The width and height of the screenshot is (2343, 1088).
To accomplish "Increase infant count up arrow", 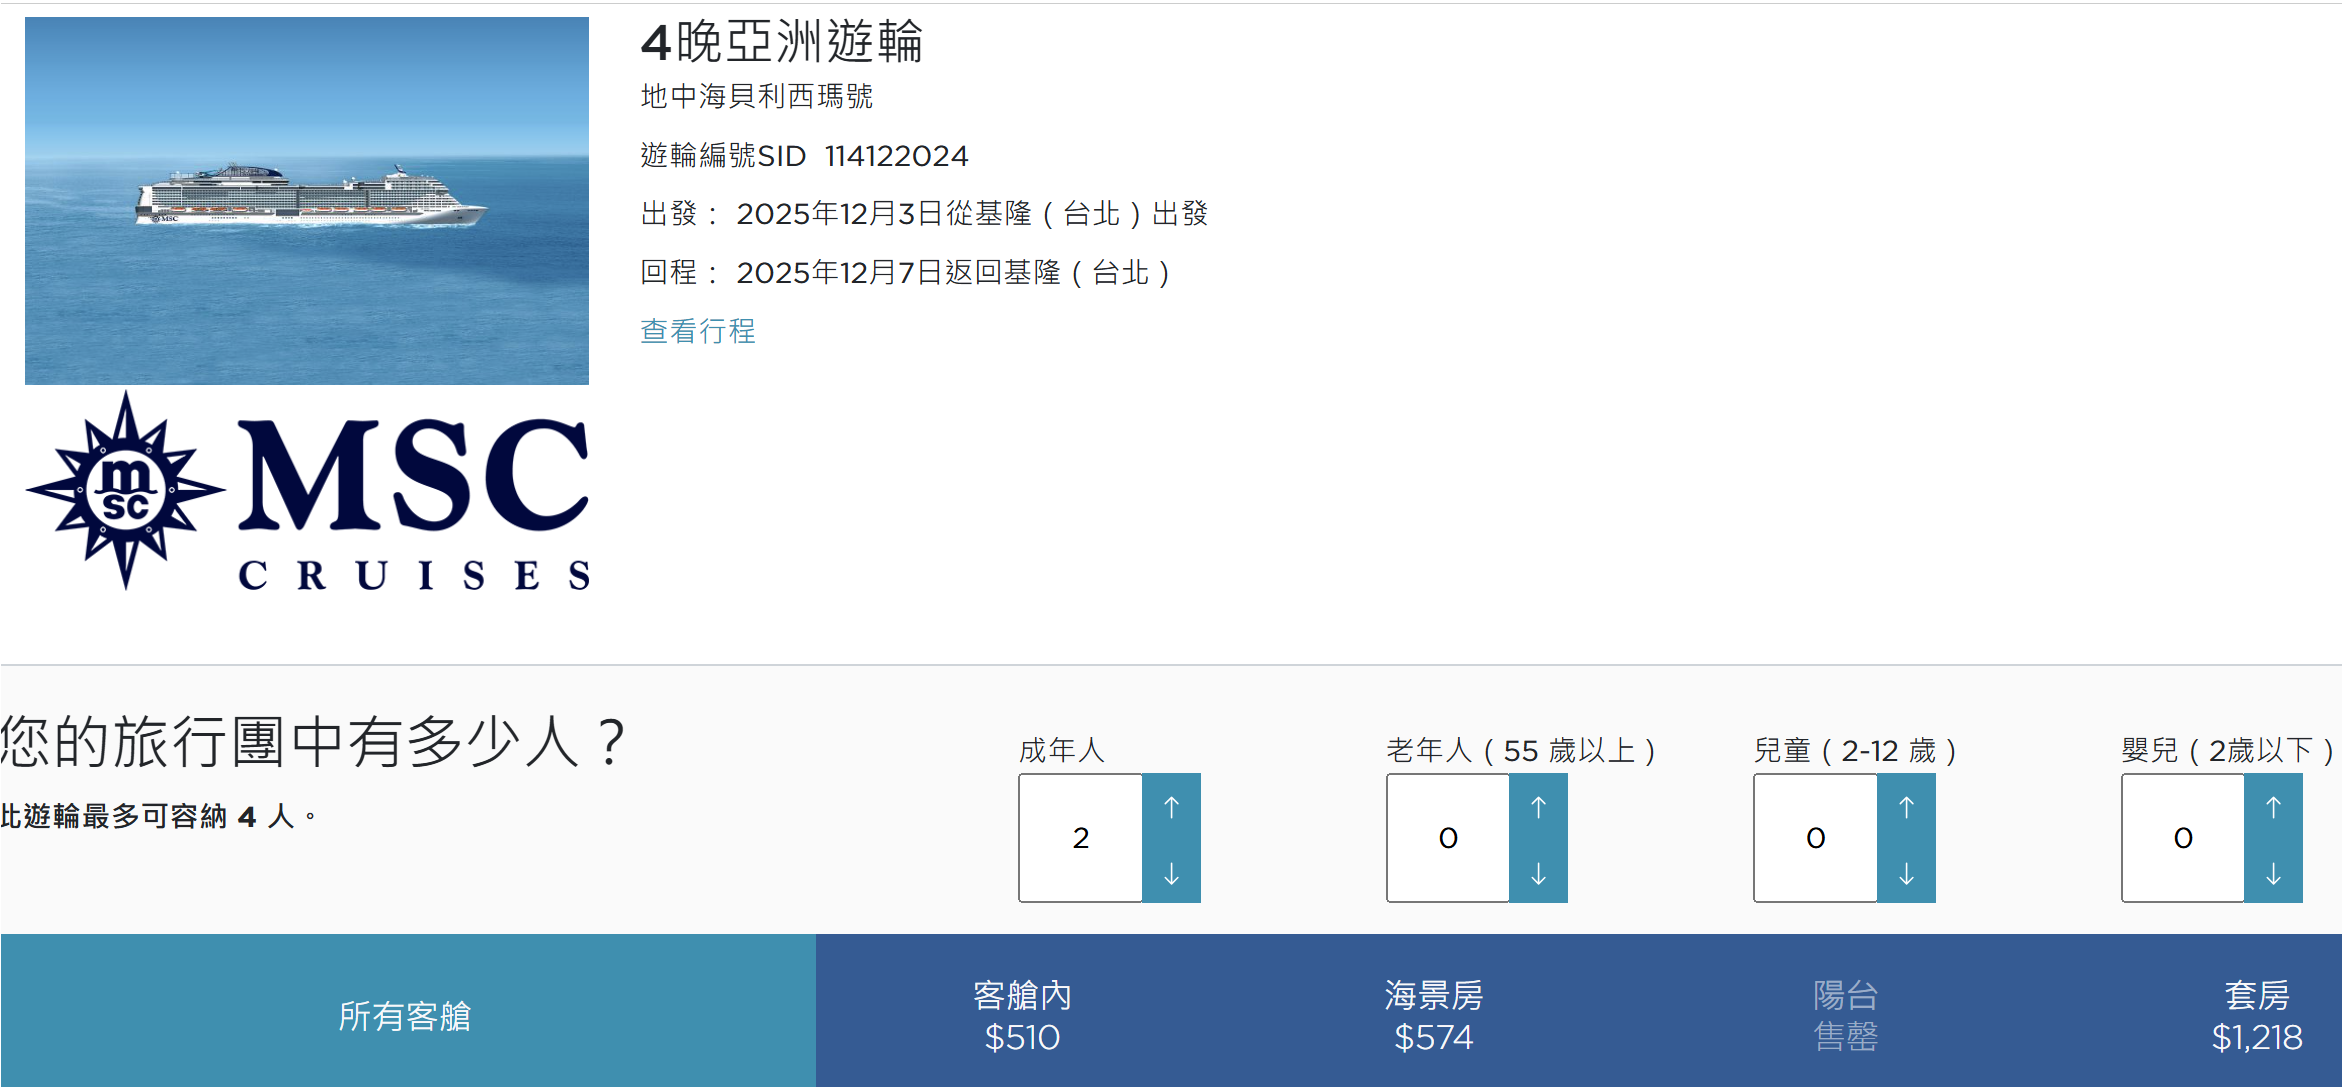I will [x=2273, y=806].
